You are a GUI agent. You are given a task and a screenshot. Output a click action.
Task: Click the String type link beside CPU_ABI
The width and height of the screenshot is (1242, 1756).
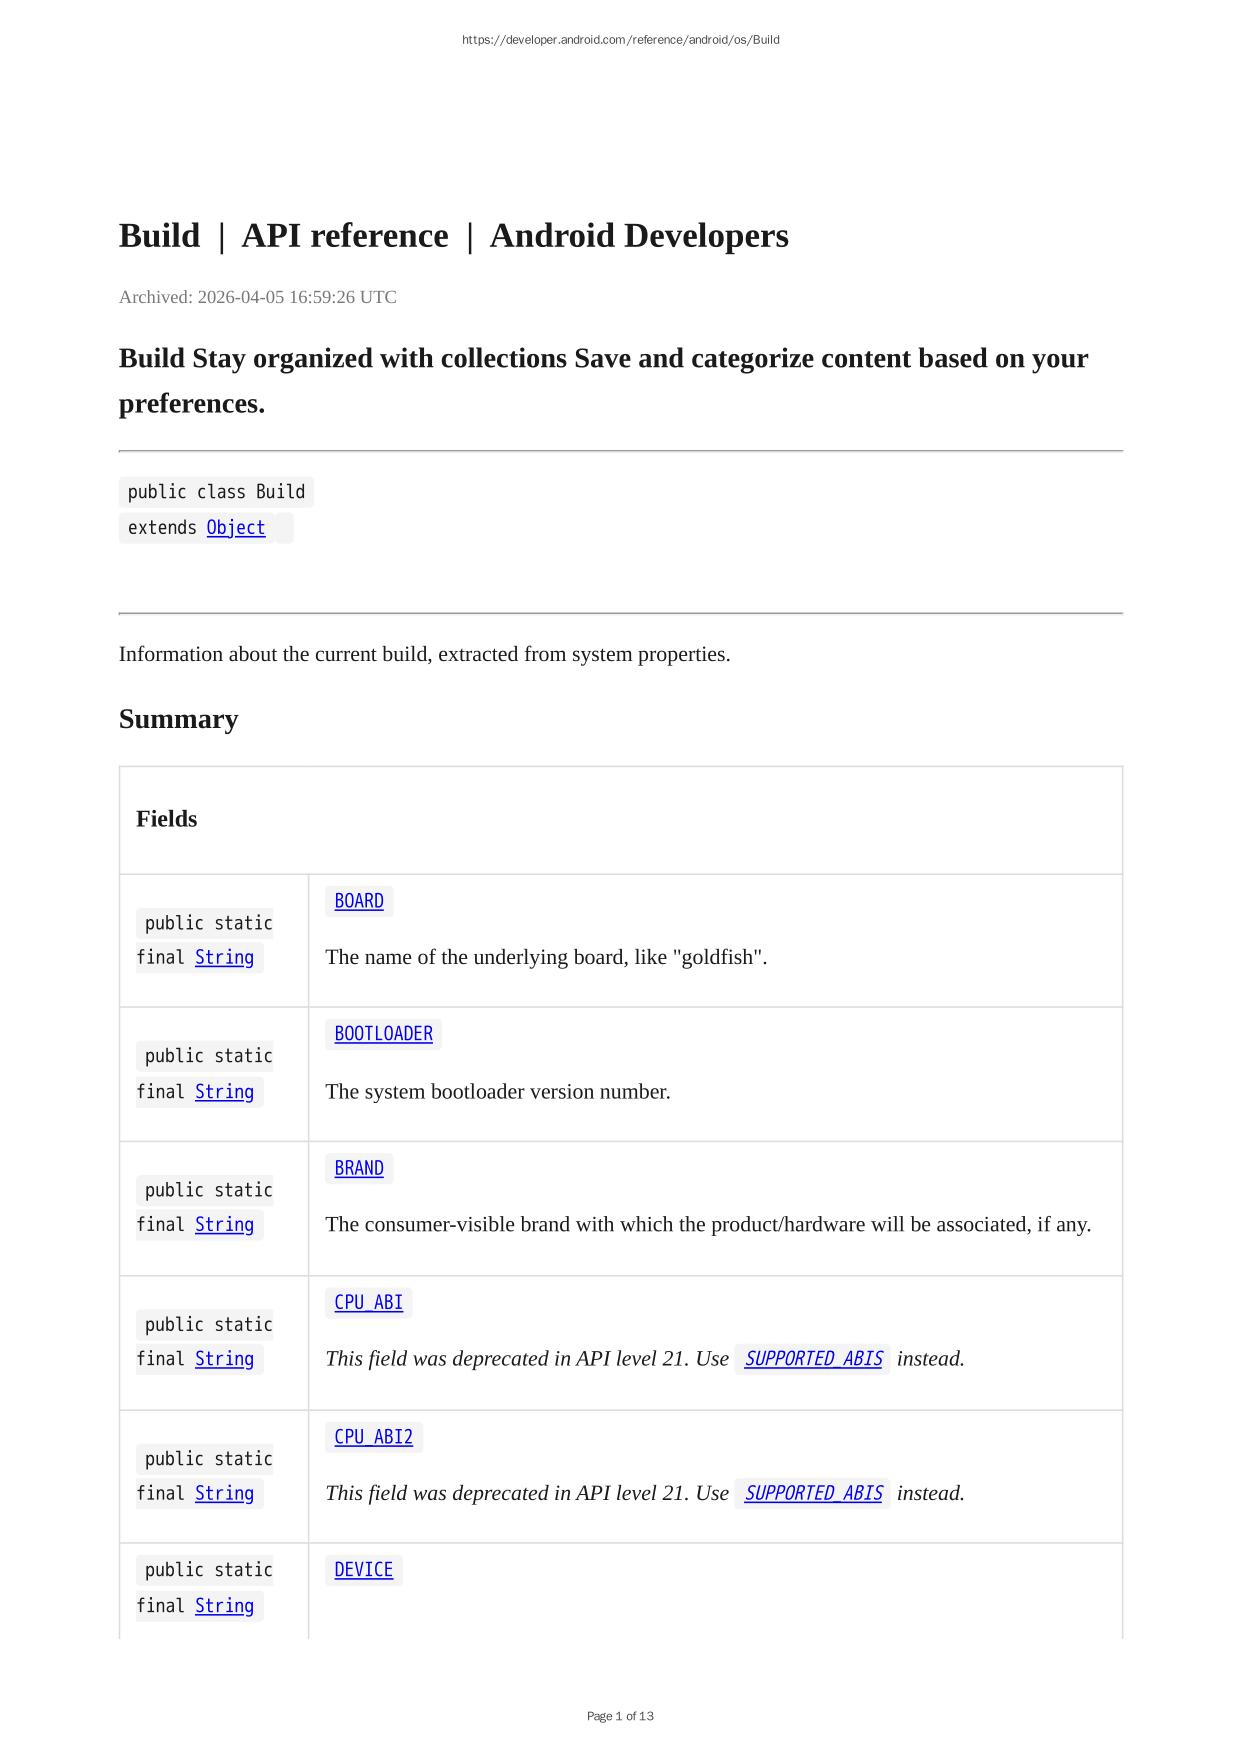224,1359
